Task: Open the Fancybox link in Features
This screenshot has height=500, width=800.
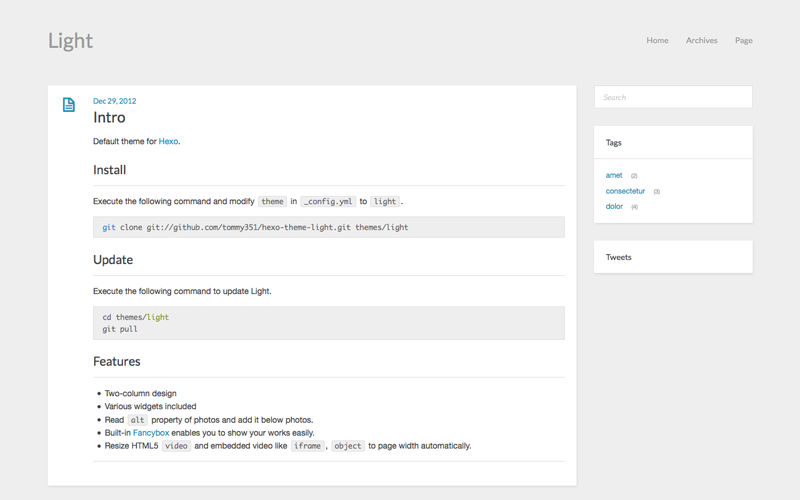Action: pyautogui.click(x=151, y=433)
